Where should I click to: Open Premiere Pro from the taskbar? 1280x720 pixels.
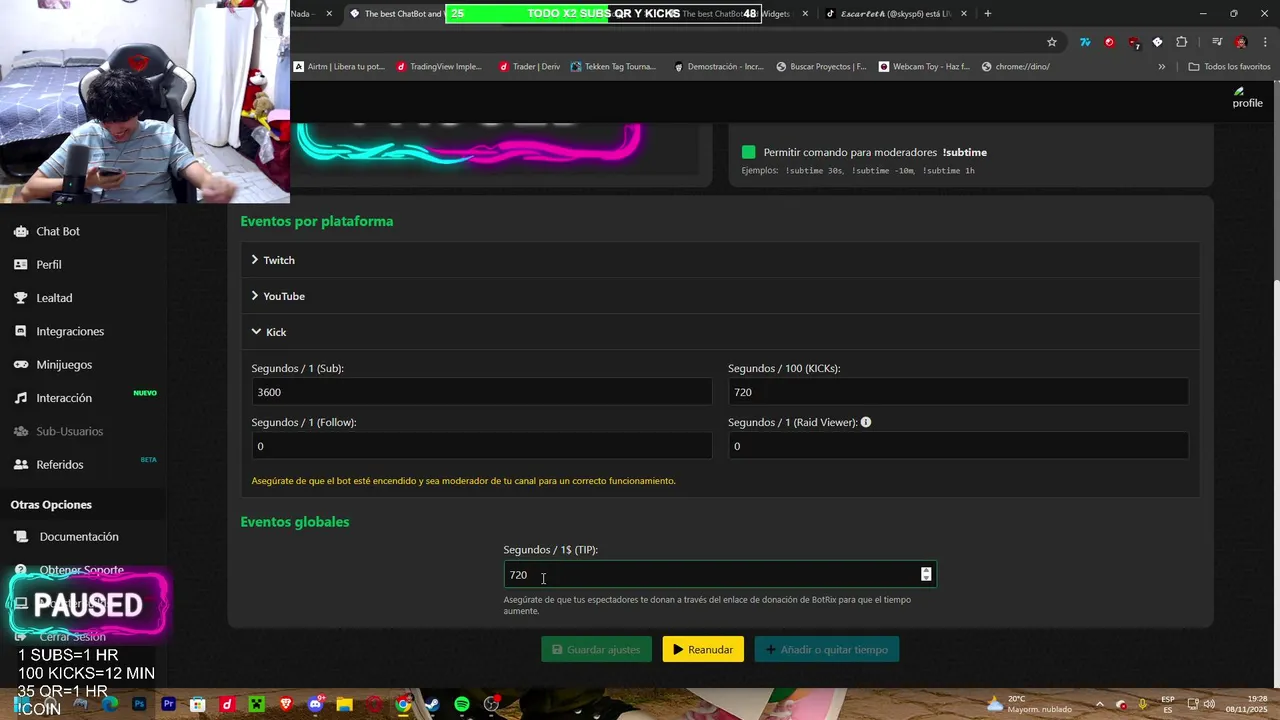pos(168,704)
